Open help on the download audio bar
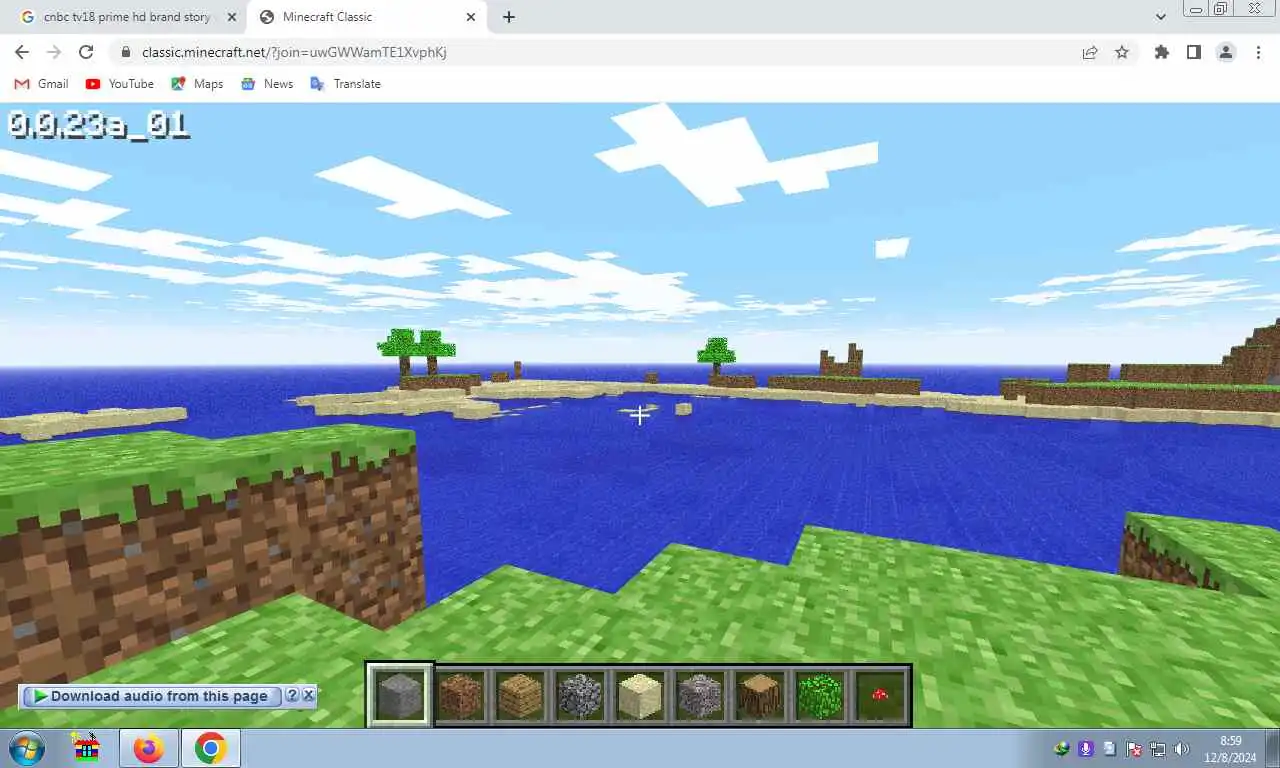The height and width of the screenshot is (768, 1280). coord(292,695)
